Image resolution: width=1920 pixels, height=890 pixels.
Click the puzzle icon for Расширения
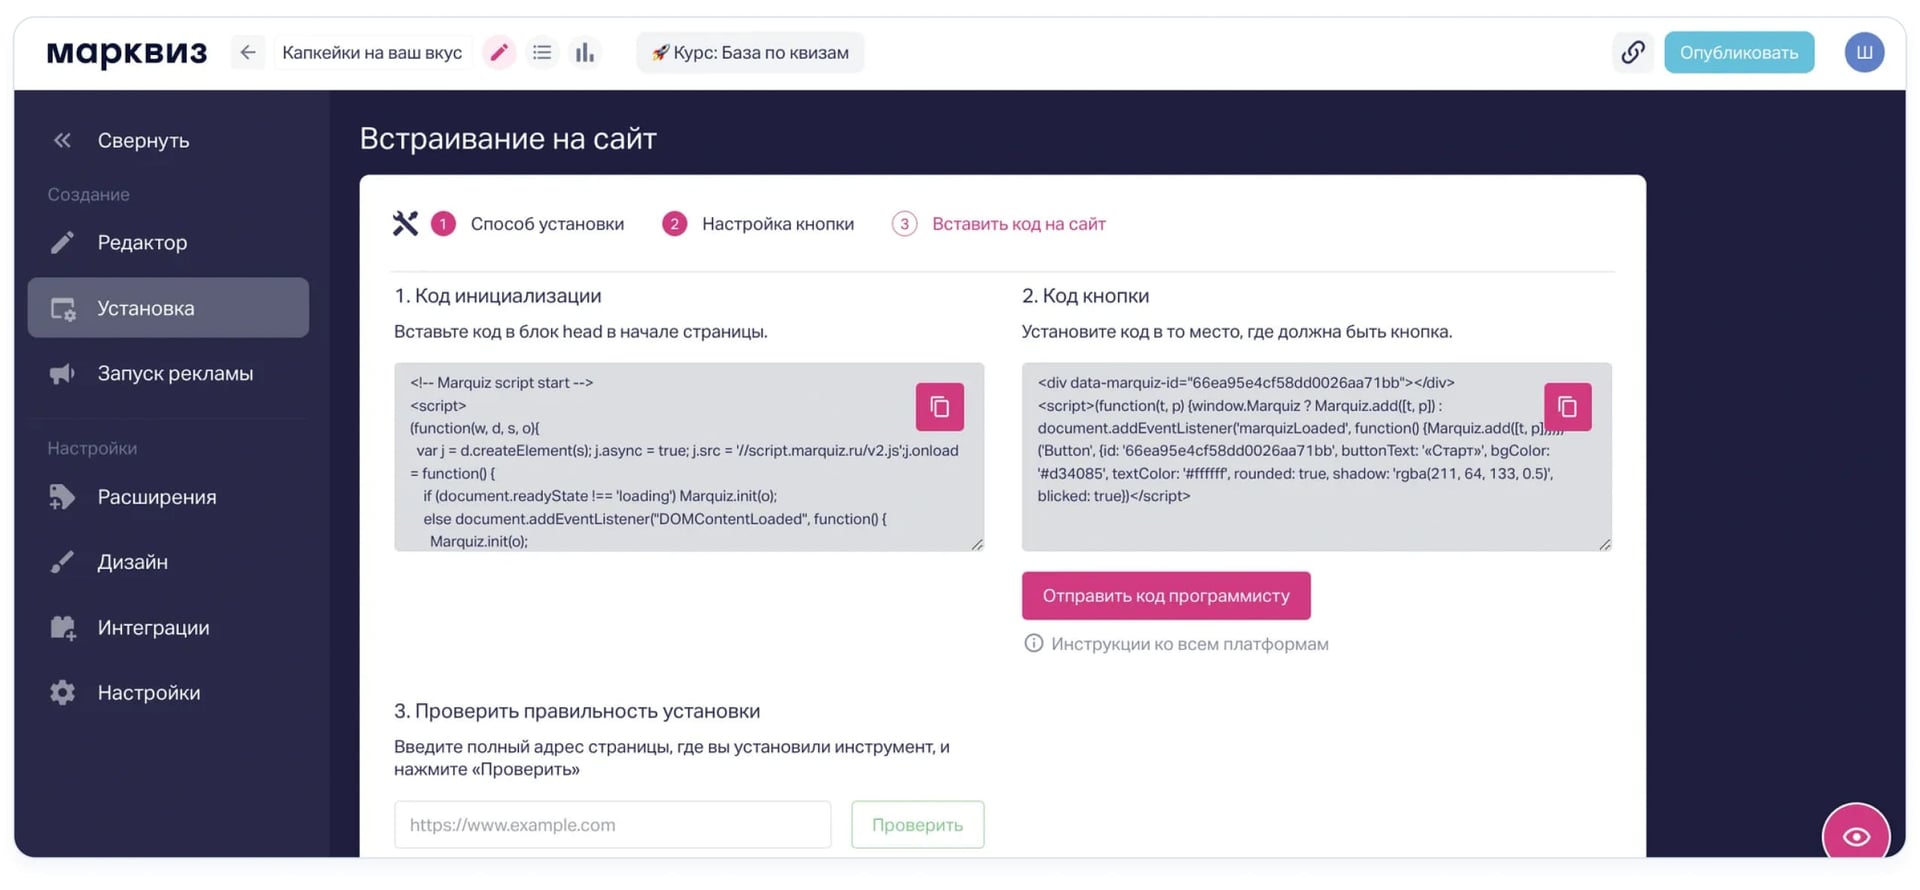tap(62, 497)
